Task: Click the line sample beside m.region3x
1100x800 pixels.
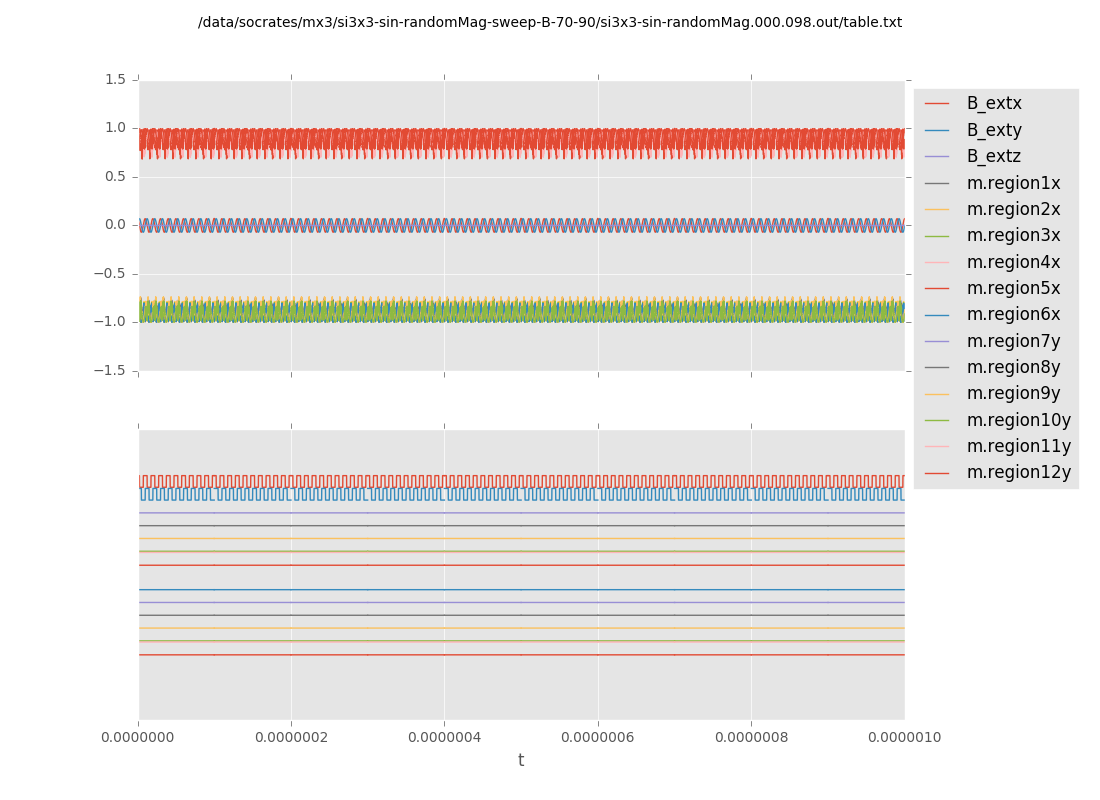Action: tap(937, 236)
